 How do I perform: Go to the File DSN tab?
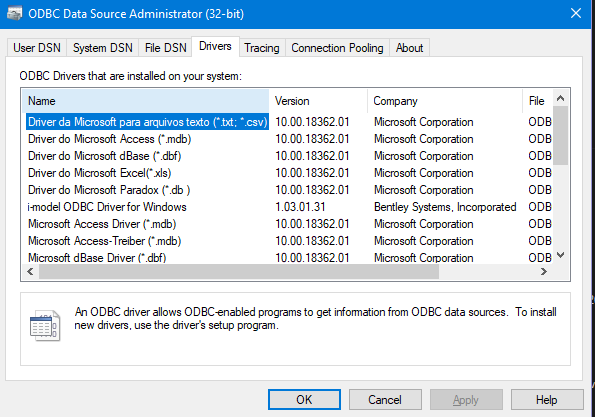(x=165, y=48)
